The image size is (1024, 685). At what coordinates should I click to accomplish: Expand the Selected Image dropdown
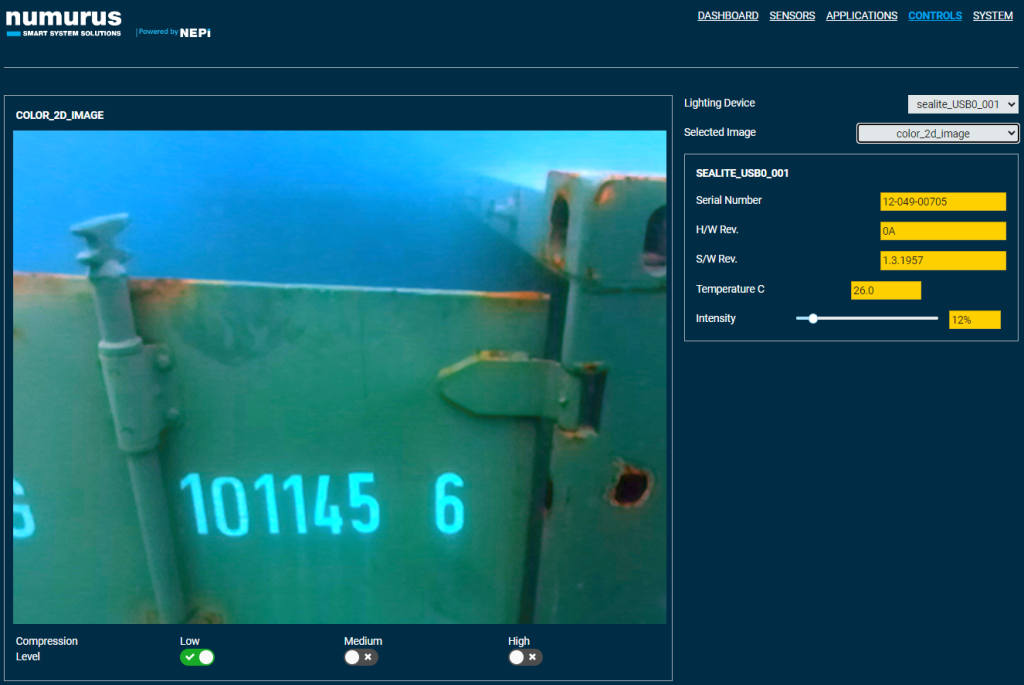(937, 133)
